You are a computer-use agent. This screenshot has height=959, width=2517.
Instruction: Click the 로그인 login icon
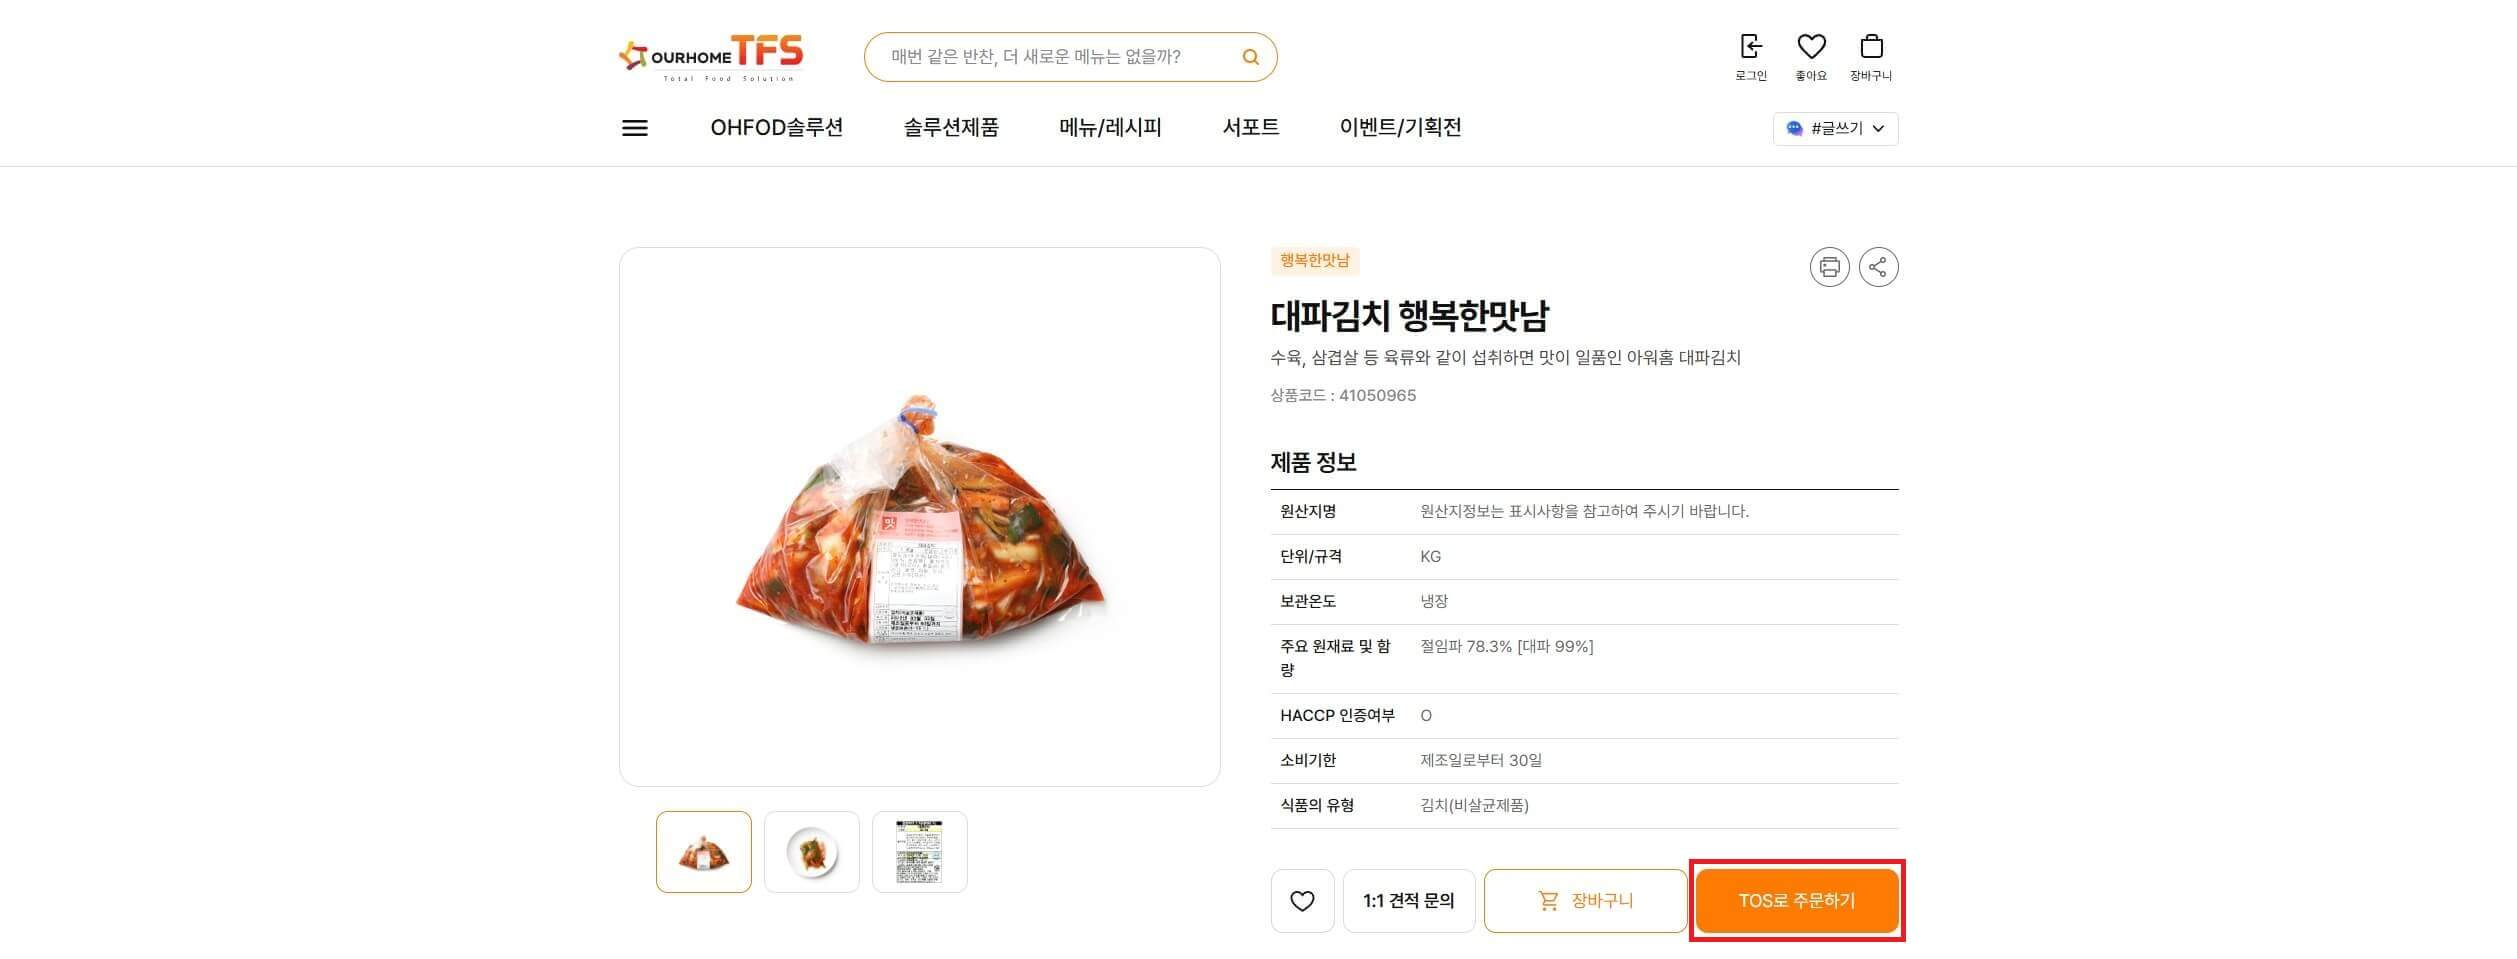pyautogui.click(x=1750, y=46)
